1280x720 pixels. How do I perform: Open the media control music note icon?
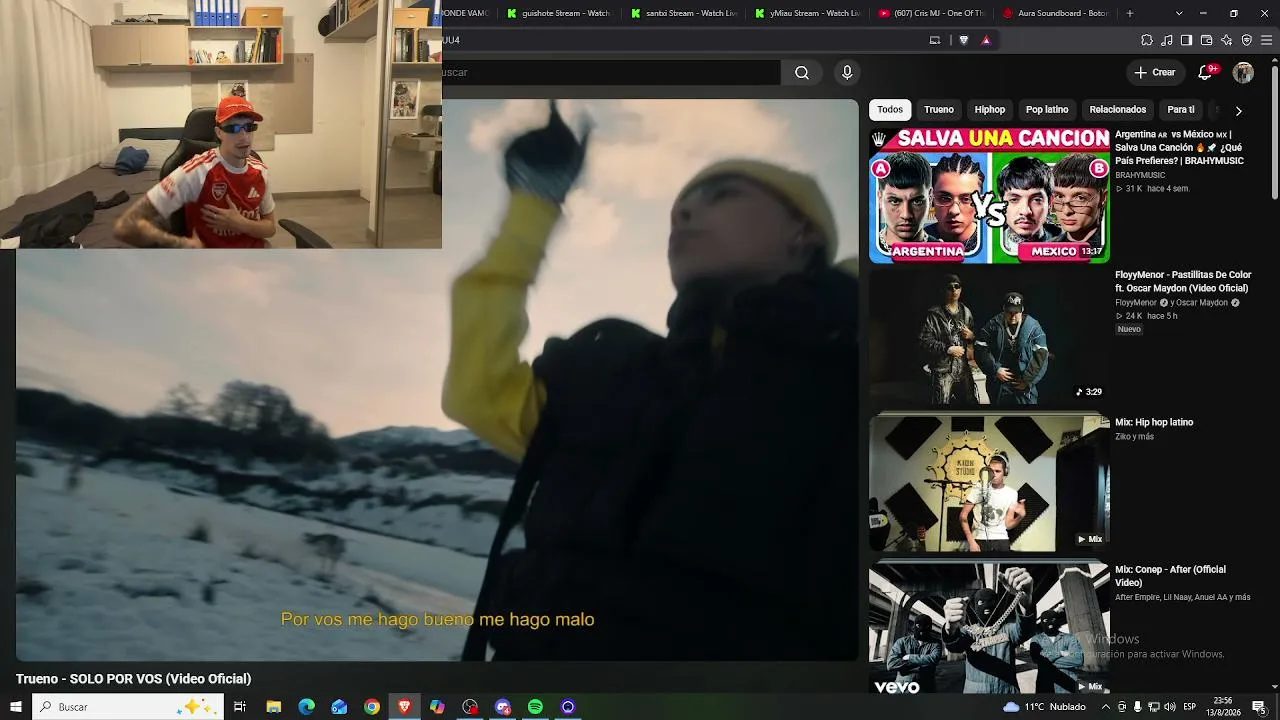tap(1167, 40)
